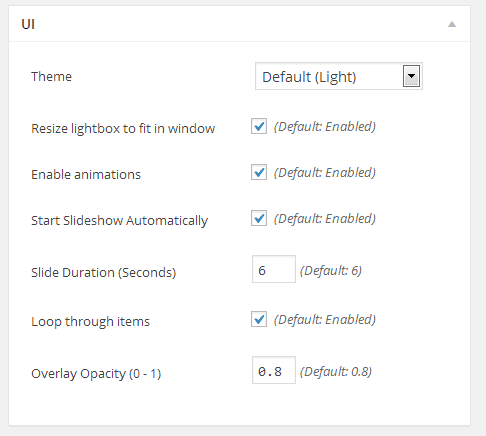Click the Resize lightbox to fit label
The height and width of the screenshot is (436, 486).
[123, 128]
